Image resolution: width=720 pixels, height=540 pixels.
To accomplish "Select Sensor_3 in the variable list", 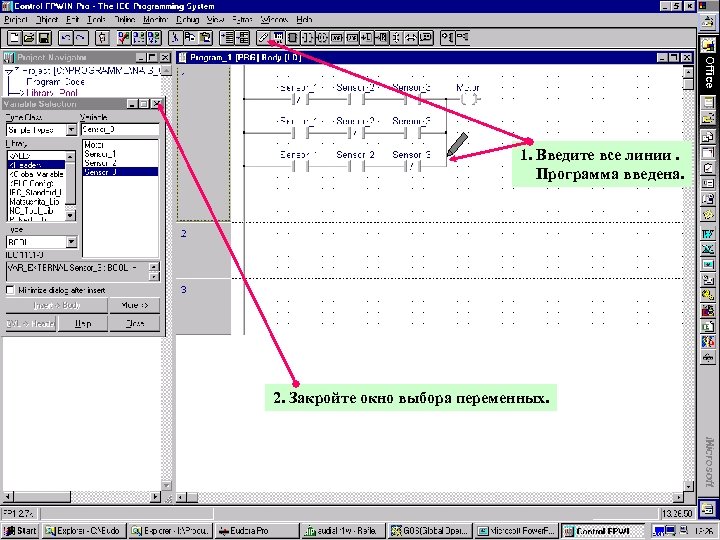I will point(120,172).
